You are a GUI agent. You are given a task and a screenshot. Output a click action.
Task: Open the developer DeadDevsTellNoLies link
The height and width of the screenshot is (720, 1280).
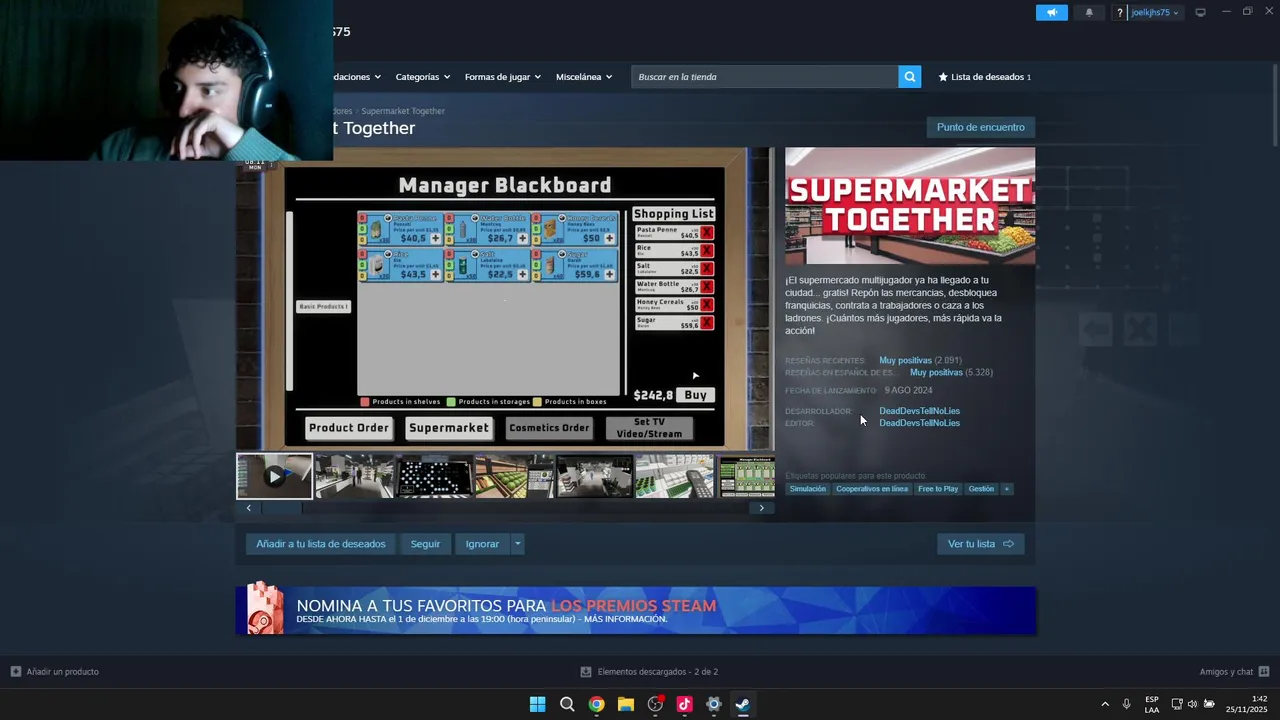click(919, 411)
